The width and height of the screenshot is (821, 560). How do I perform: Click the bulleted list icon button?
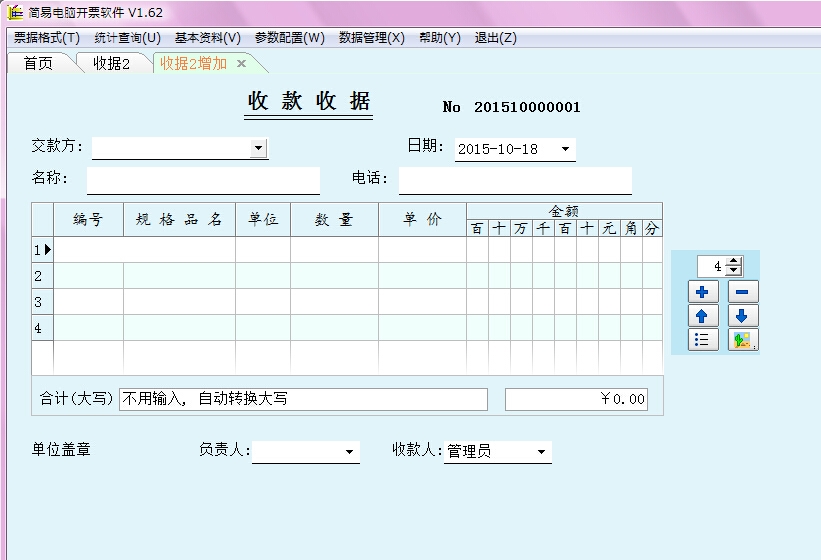point(702,340)
